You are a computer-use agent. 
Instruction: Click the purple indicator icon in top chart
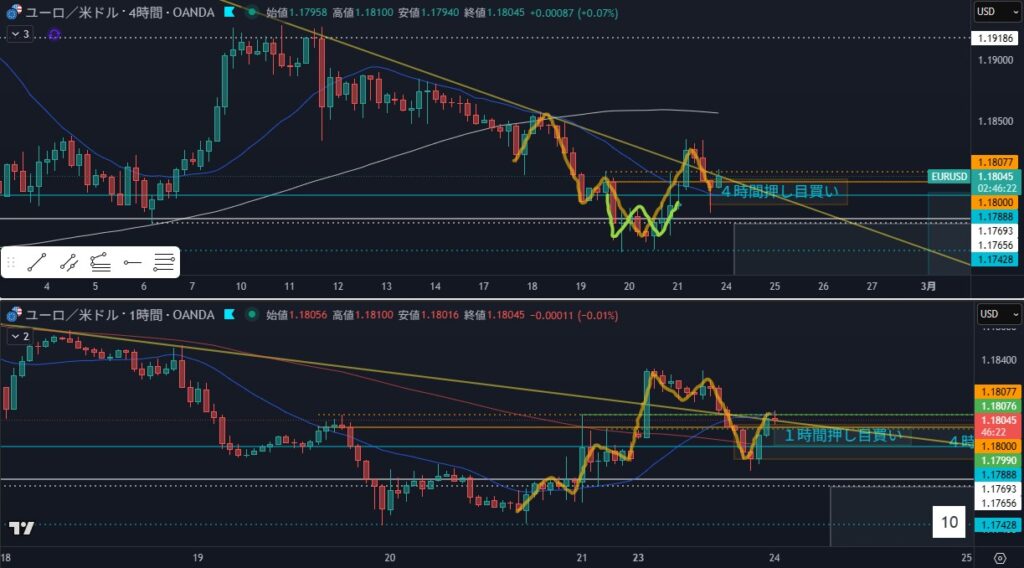[53, 34]
